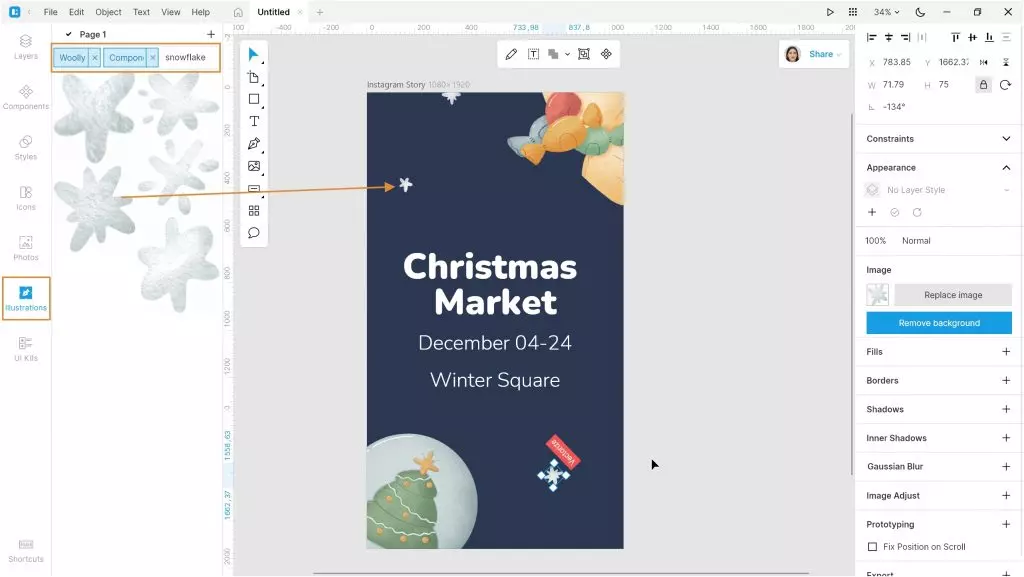1024x577 pixels.
Task: Open the Layers panel
Action: 25,47
